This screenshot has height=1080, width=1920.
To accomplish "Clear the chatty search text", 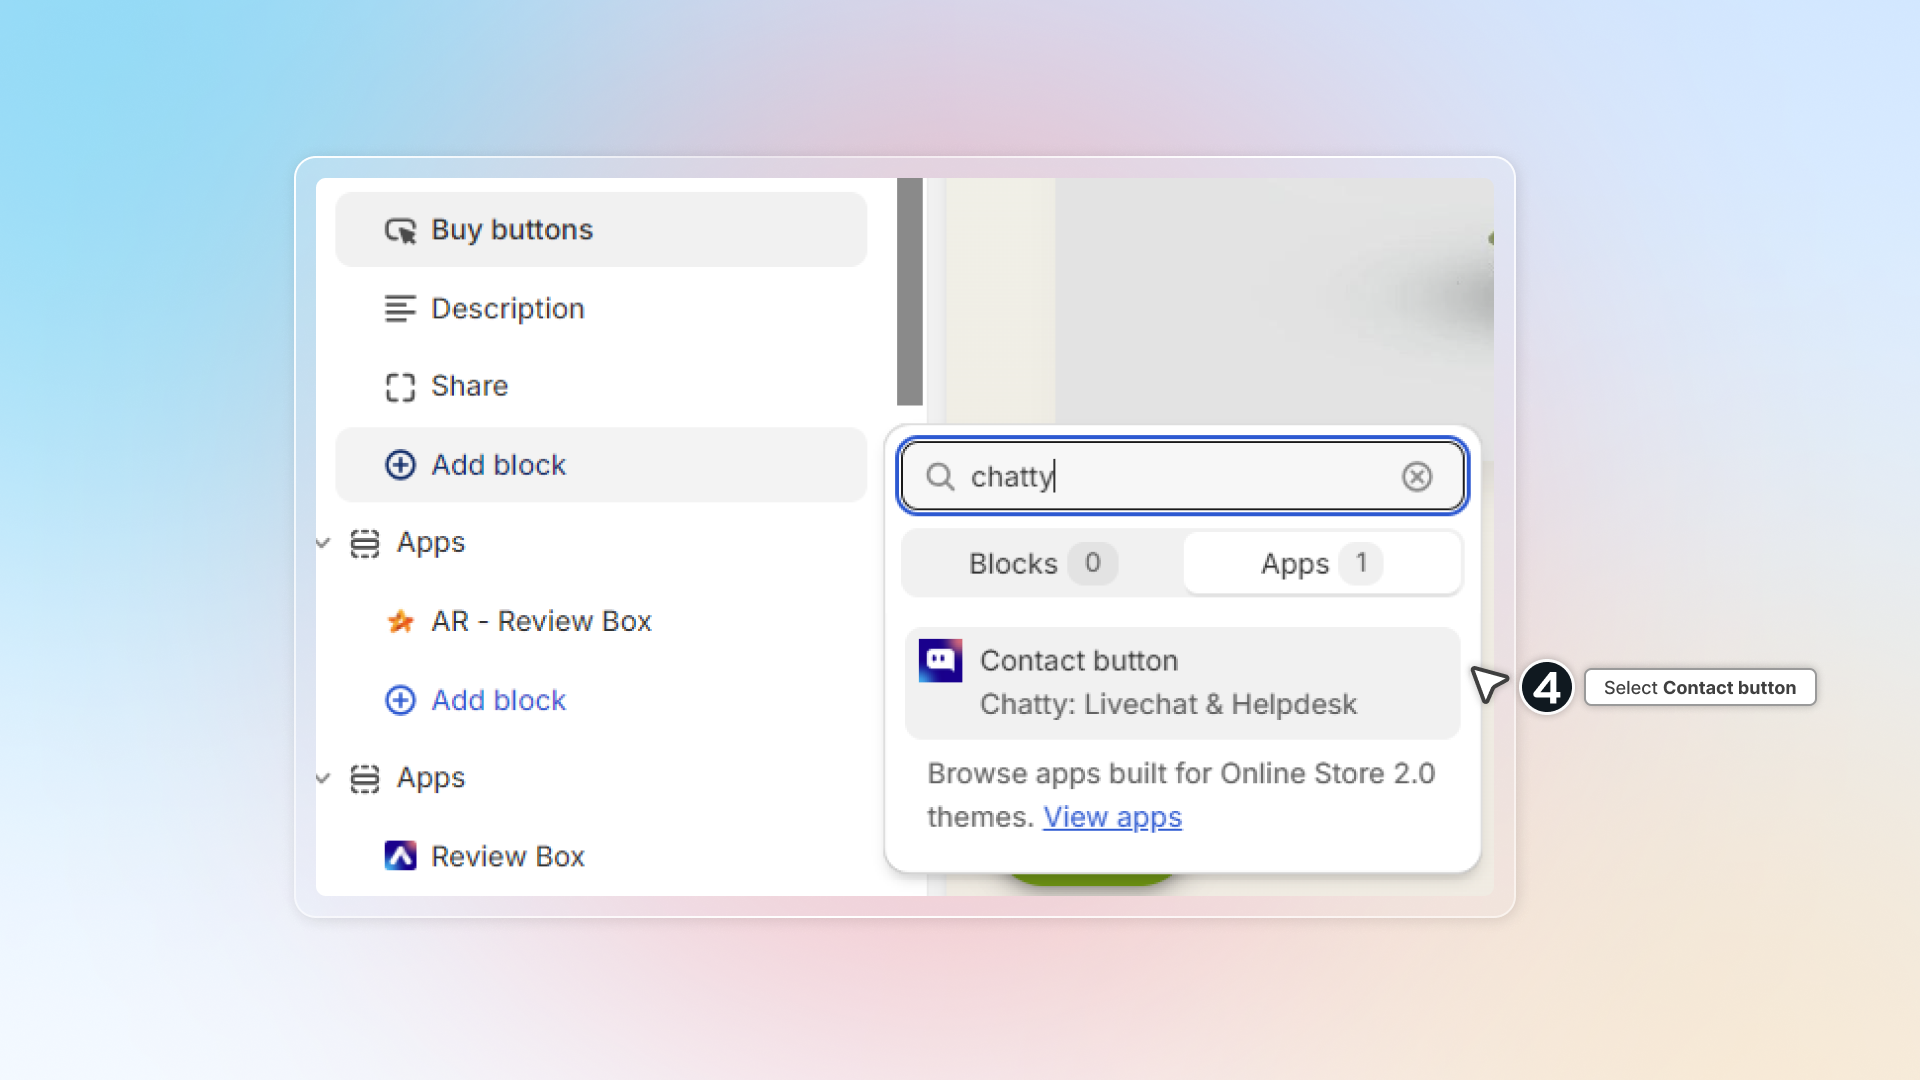I will [x=1416, y=477].
